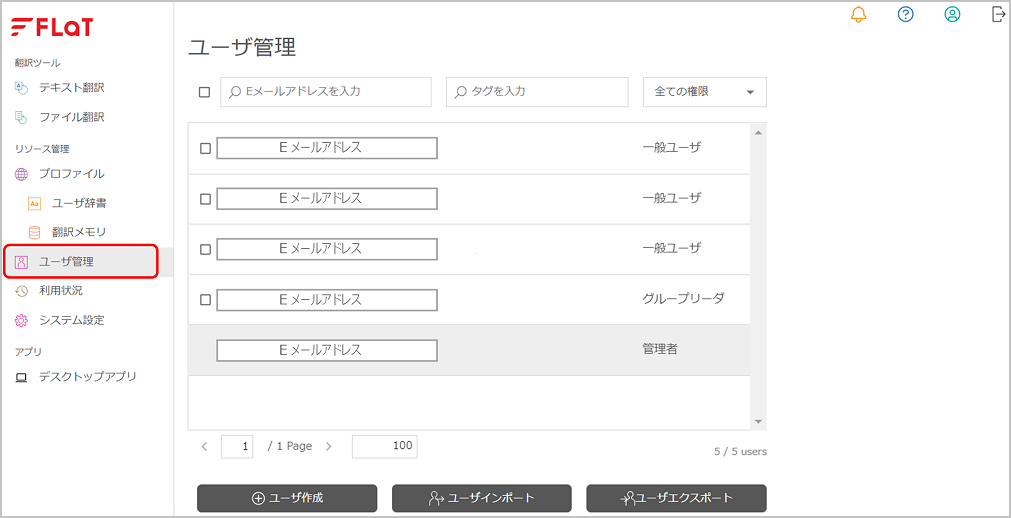Image resolution: width=1011 pixels, height=518 pixels.
Task: Click the ユーザインポート button
Action: [482, 498]
